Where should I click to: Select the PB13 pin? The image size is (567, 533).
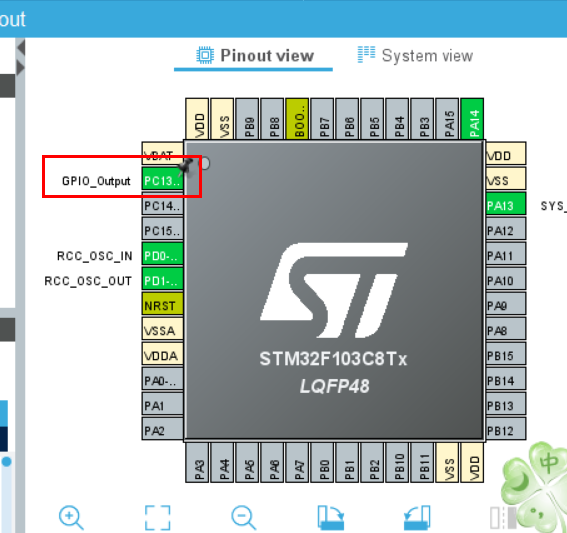(506, 405)
